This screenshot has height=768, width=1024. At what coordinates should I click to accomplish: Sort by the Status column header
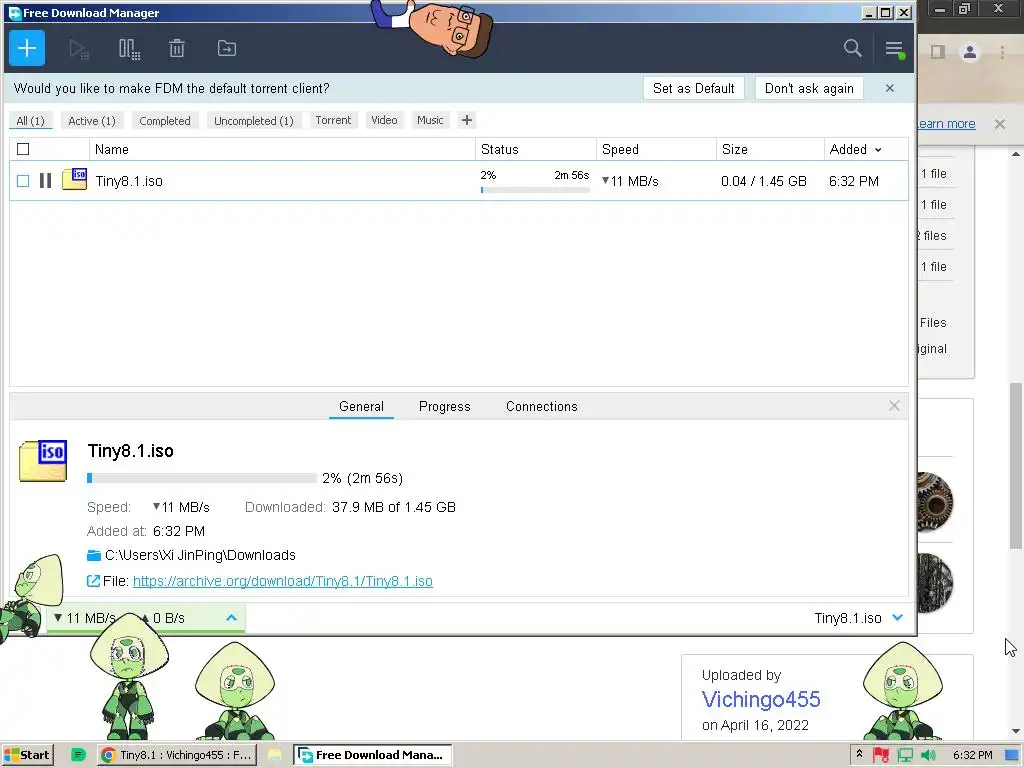[536, 150]
